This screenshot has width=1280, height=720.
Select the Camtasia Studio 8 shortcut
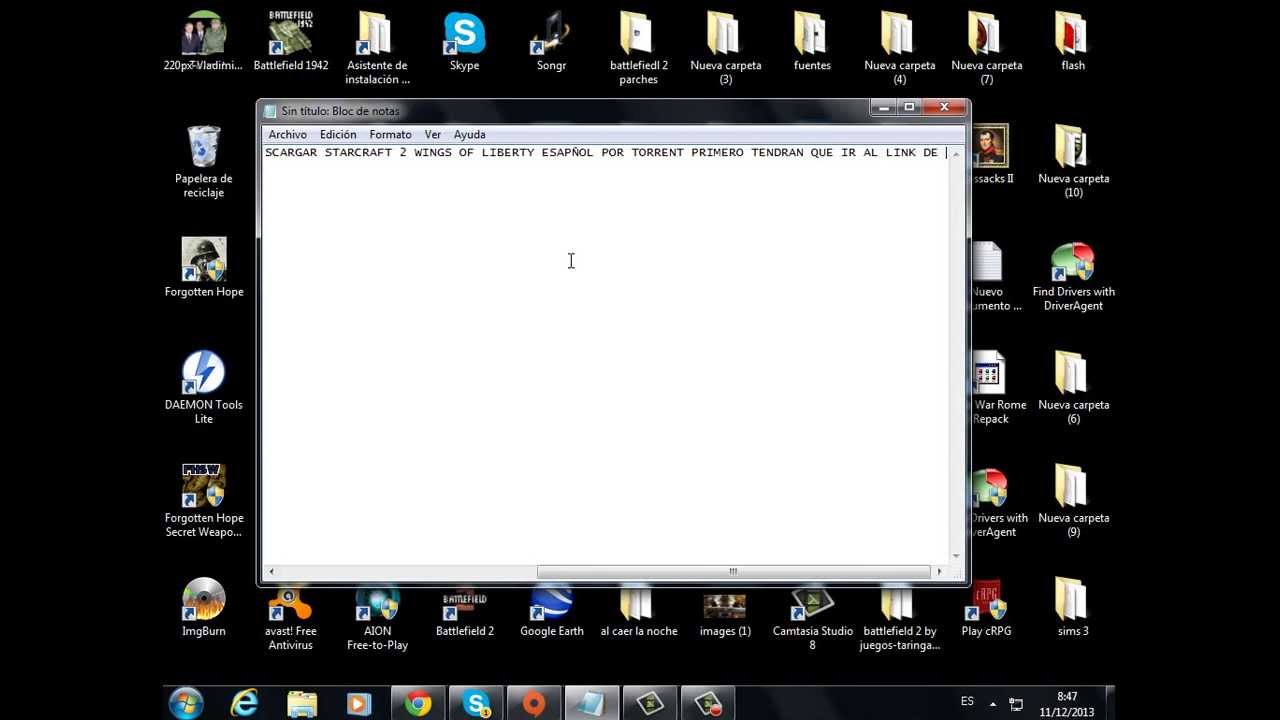coord(812,618)
